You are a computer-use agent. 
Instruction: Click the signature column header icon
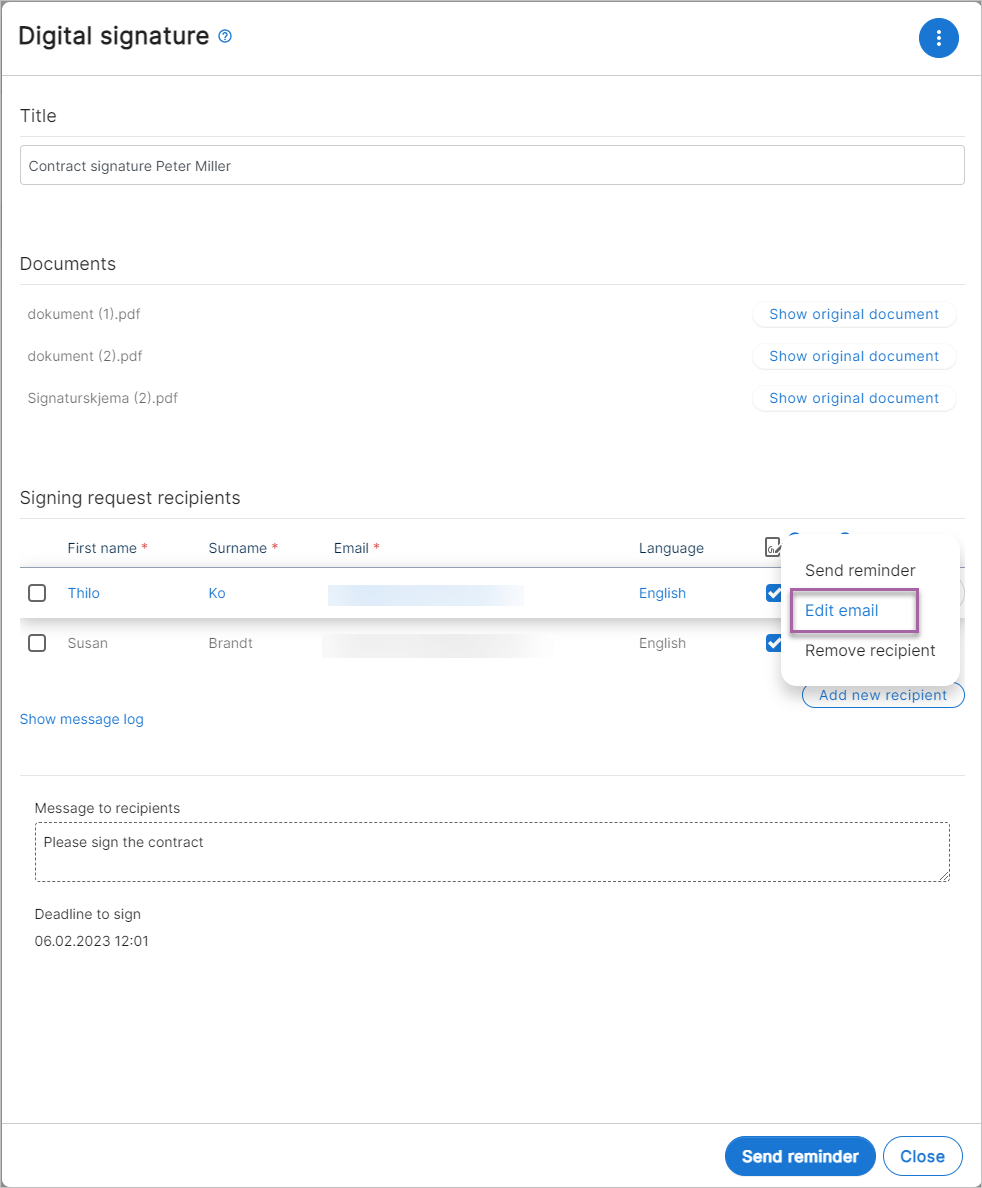(x=772, y=546)
